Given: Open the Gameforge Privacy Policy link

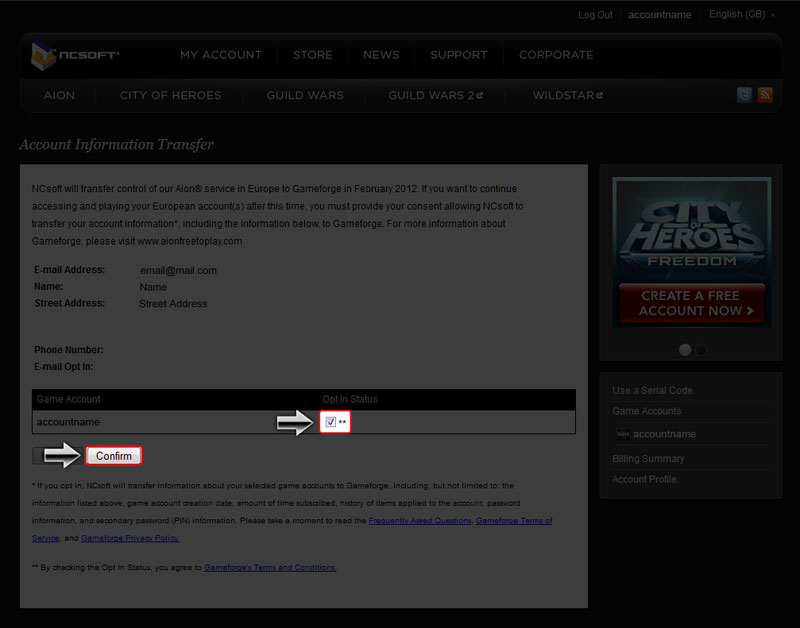Looking at the screenshot, I should click(130, 538).
